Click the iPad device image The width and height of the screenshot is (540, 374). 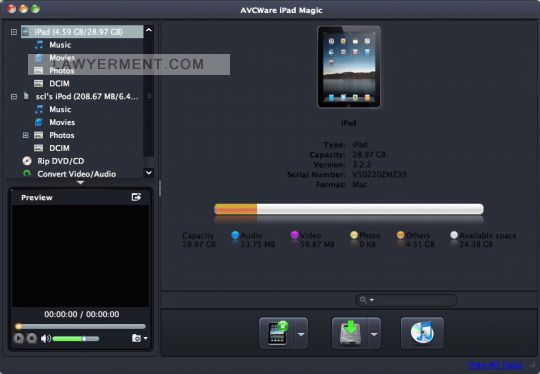point(349,67)
